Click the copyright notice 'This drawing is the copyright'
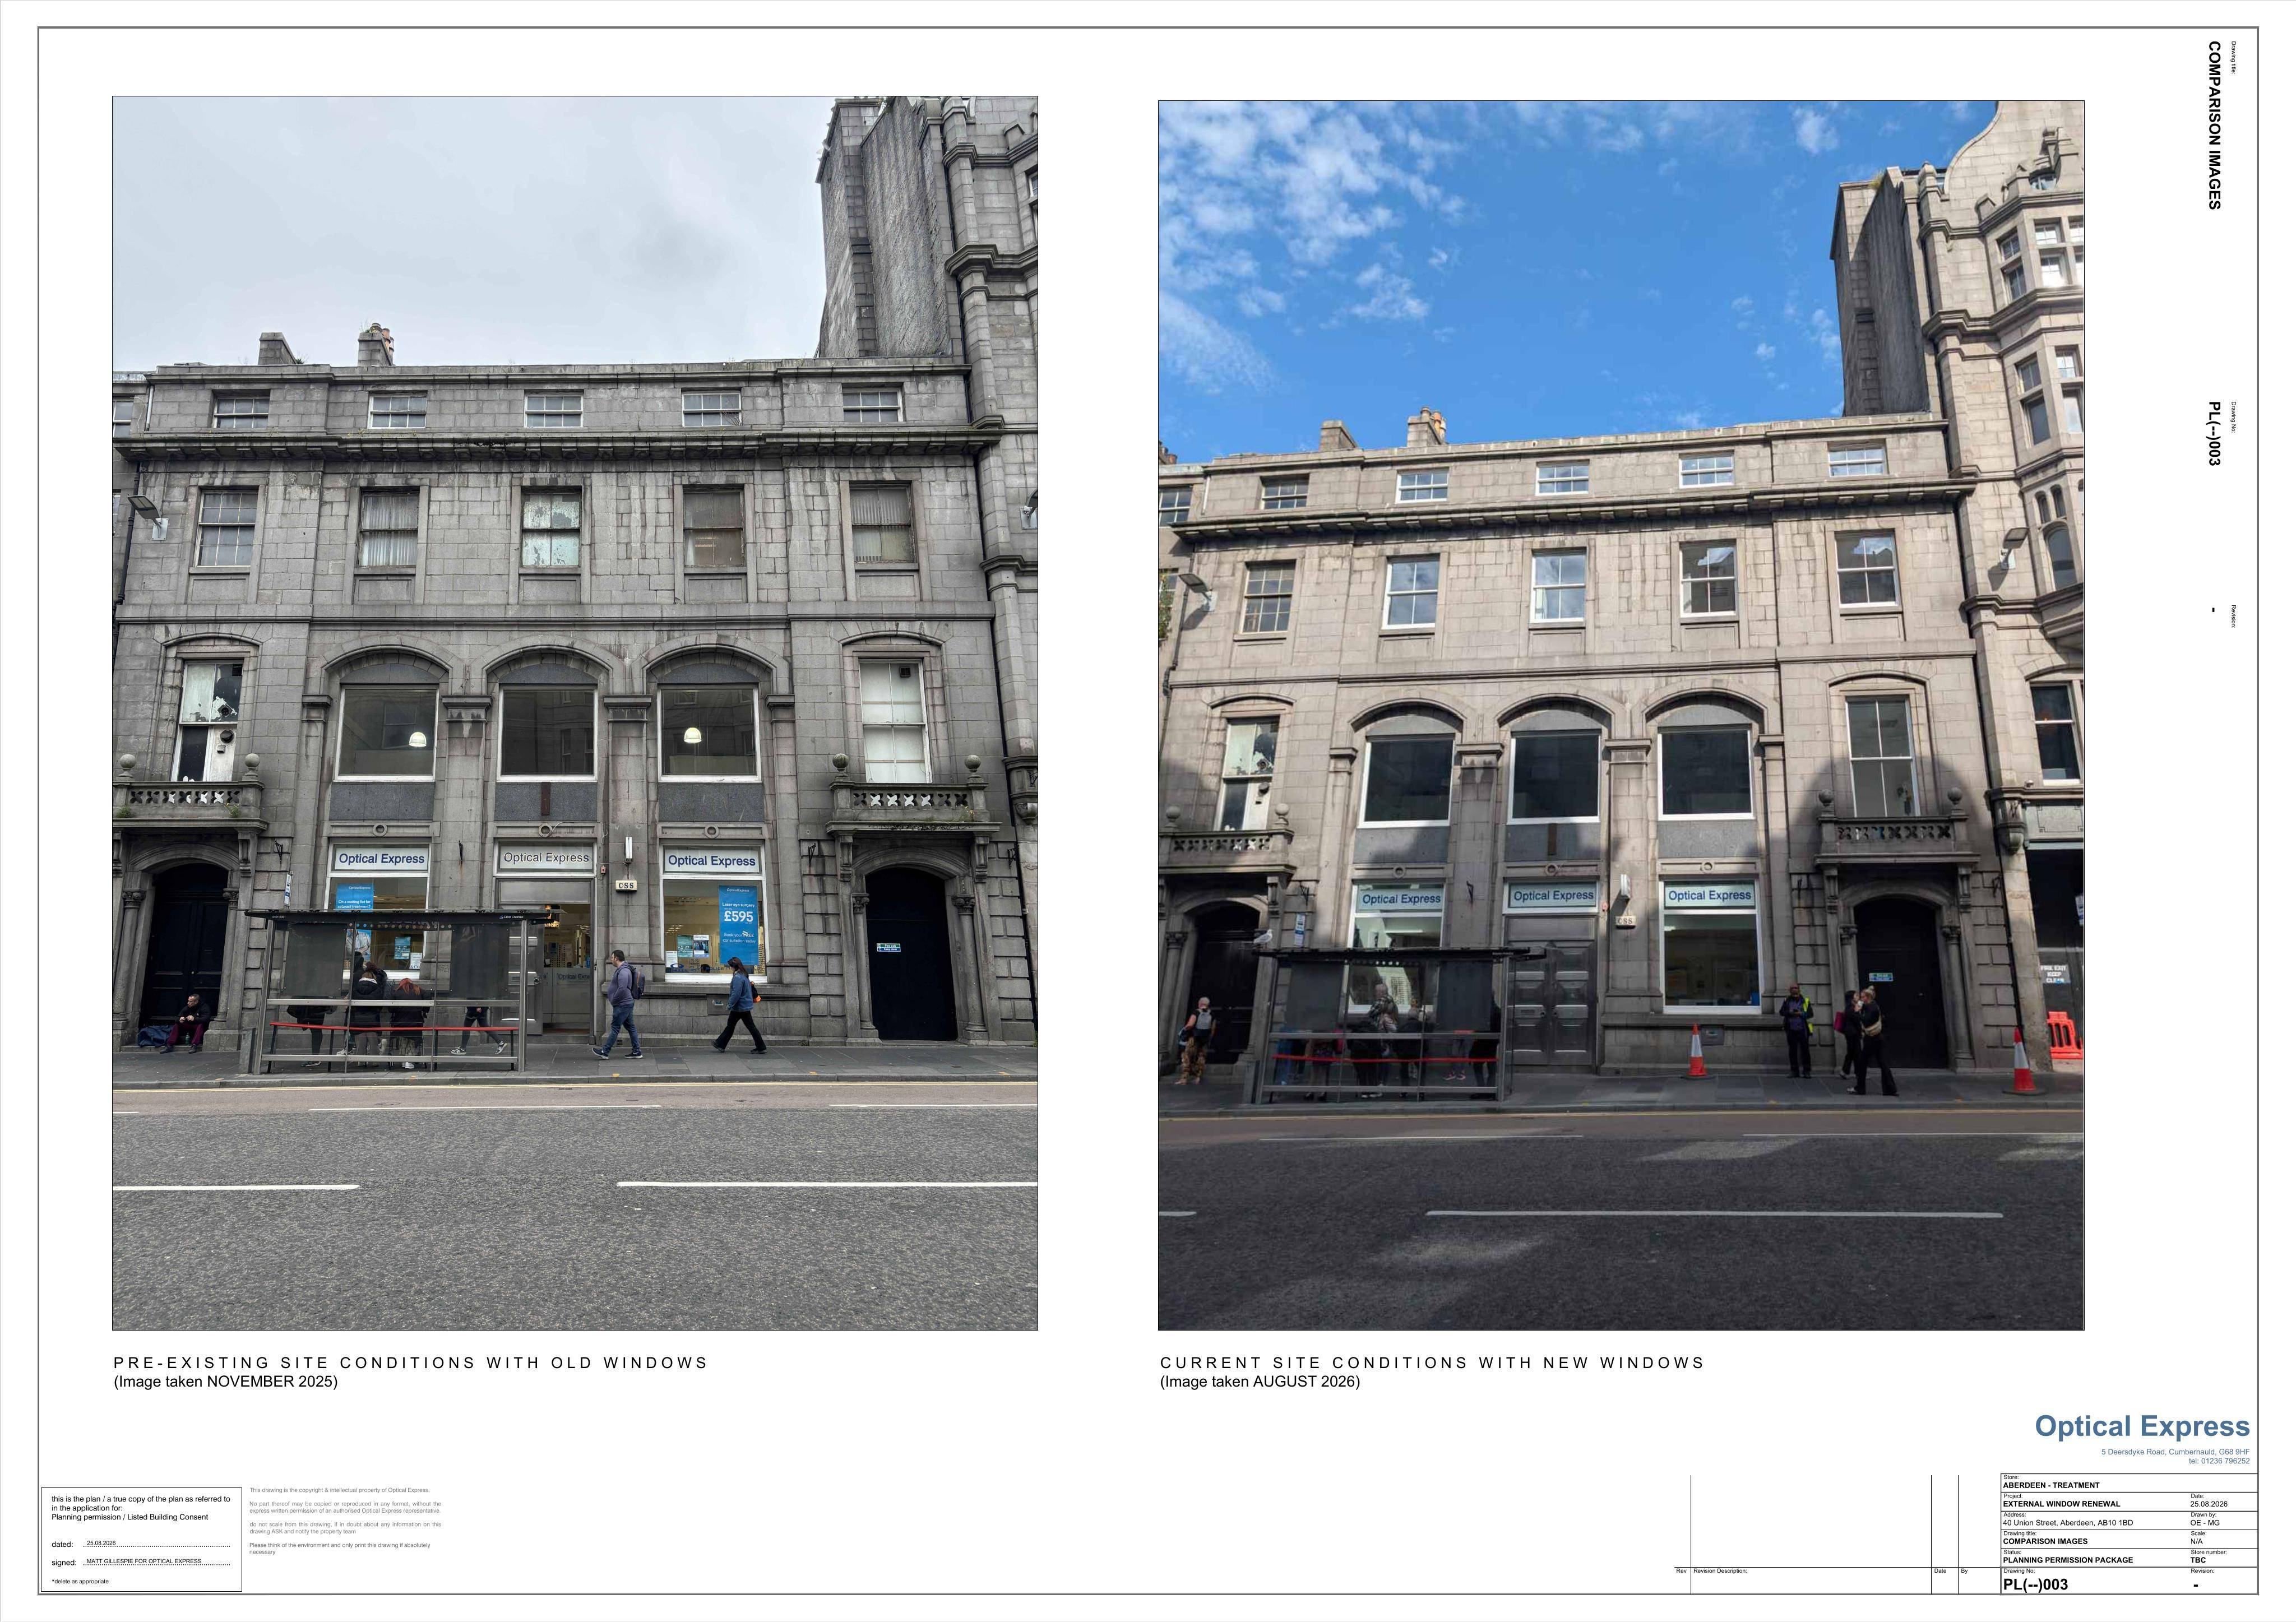This screenshot has height=1622, width=2296. pos(339,1490)
